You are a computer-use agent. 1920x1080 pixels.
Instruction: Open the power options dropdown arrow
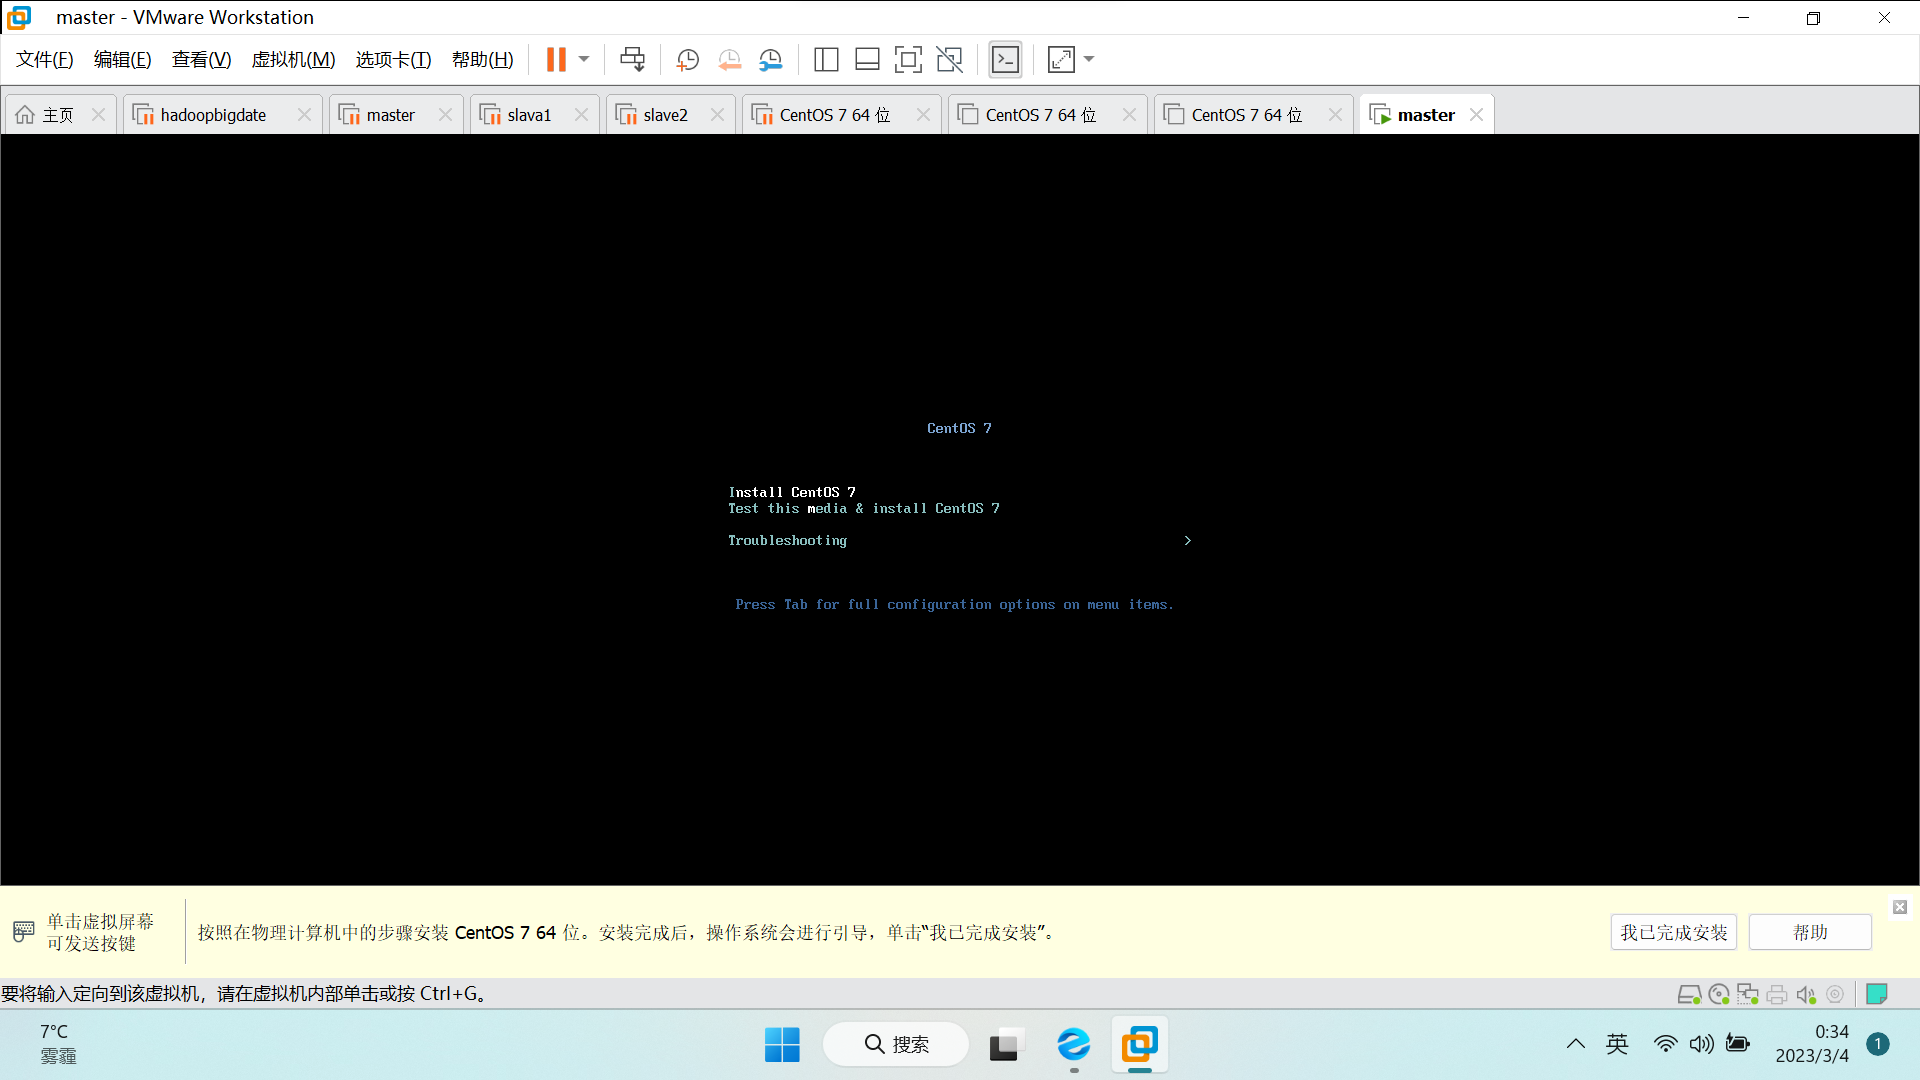[x=584, y=60]
